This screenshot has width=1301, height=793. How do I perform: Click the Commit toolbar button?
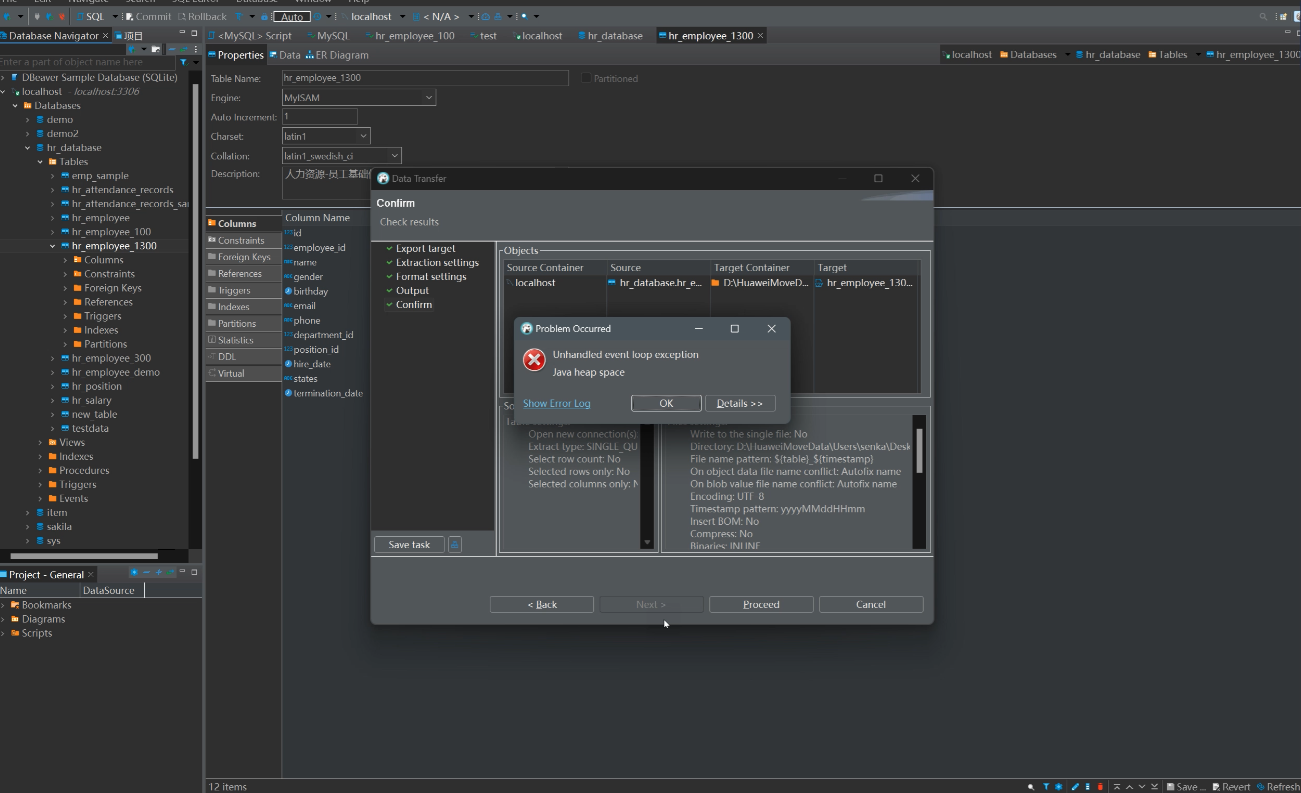point(148,17)
